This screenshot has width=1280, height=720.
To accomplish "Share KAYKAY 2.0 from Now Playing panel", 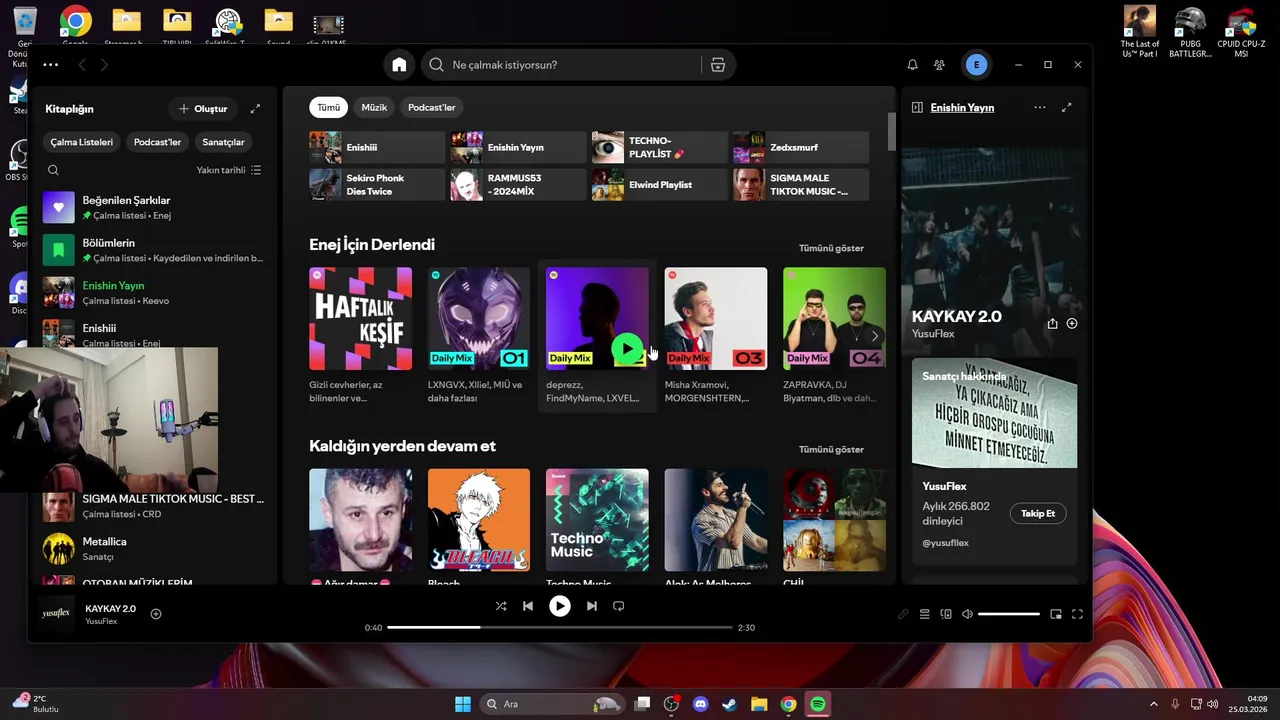I will click(1052, 324).
